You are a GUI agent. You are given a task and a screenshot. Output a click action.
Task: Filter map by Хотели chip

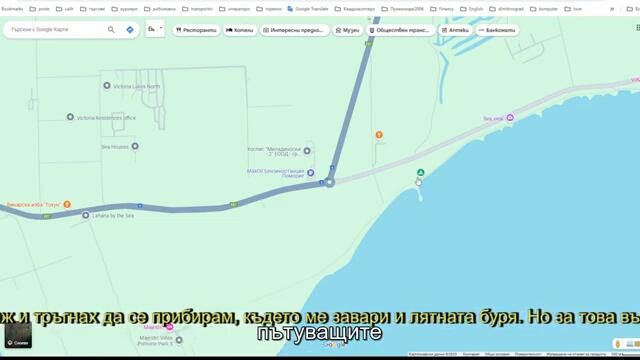(x=240, y=30)
